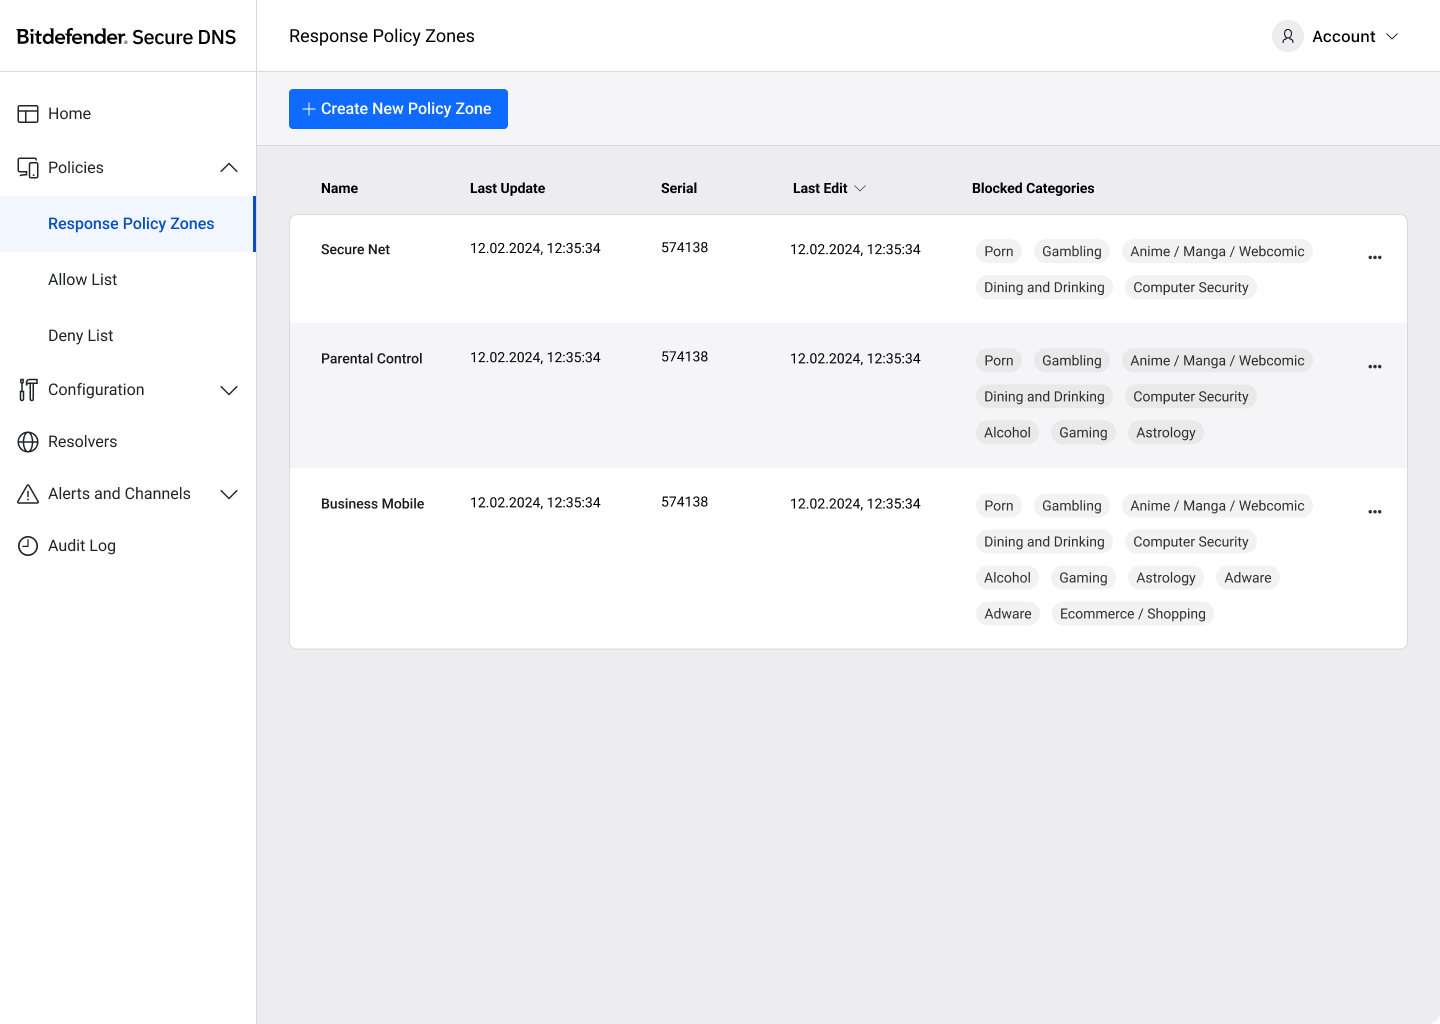This screenshot has width=1440, height=1024.
Task: Click Alcohol tag in Parental Control row
Action: (1007, 433)
